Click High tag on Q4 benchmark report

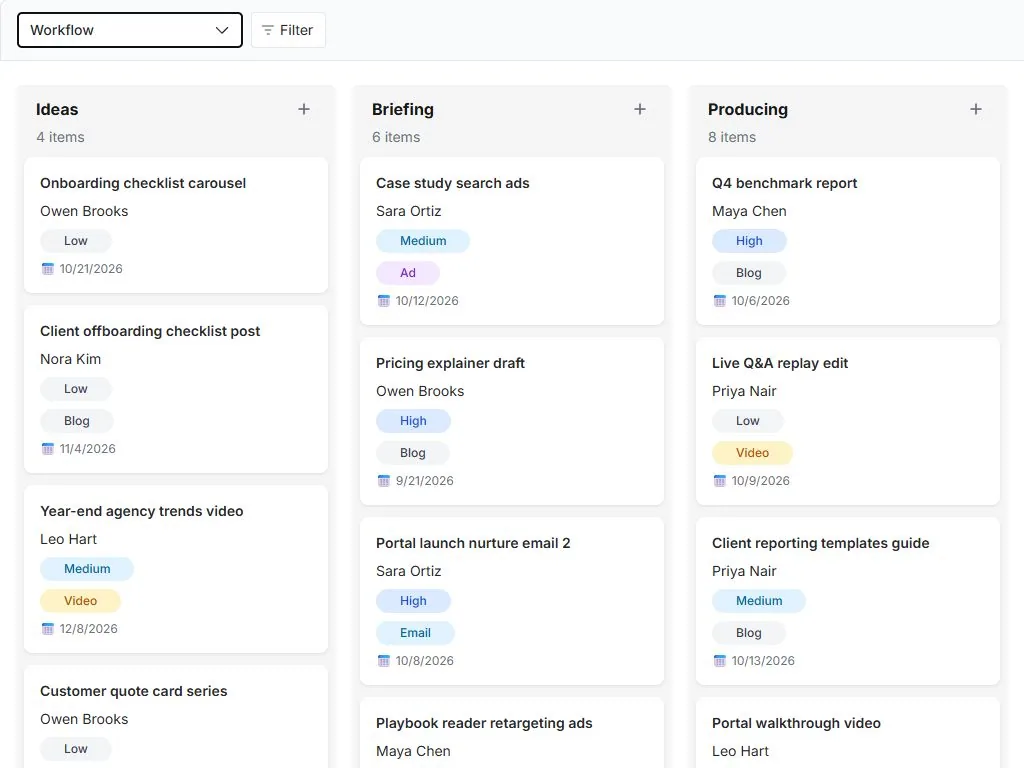[x=749, y=241]
